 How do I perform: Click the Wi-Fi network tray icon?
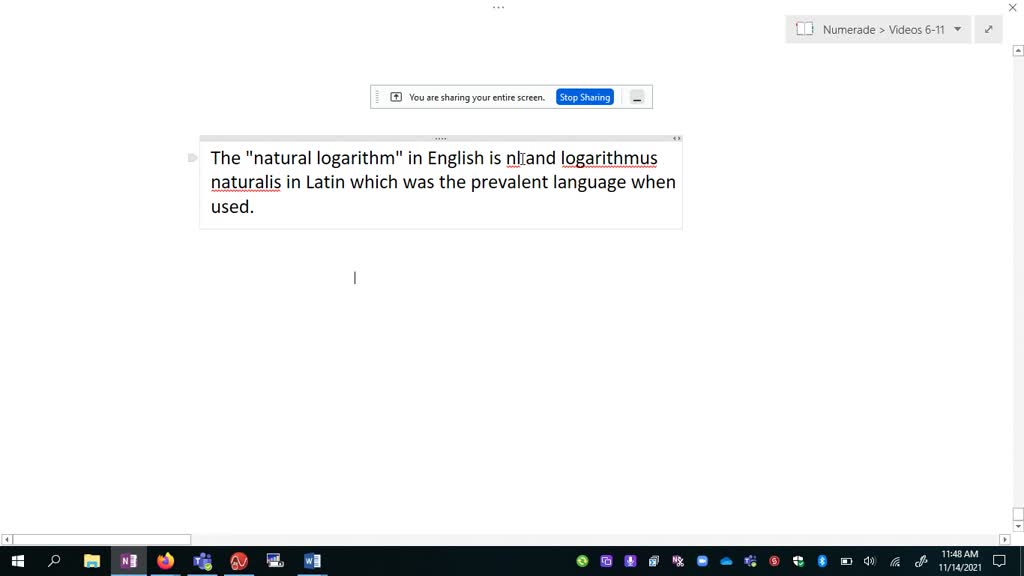[893, 561]
